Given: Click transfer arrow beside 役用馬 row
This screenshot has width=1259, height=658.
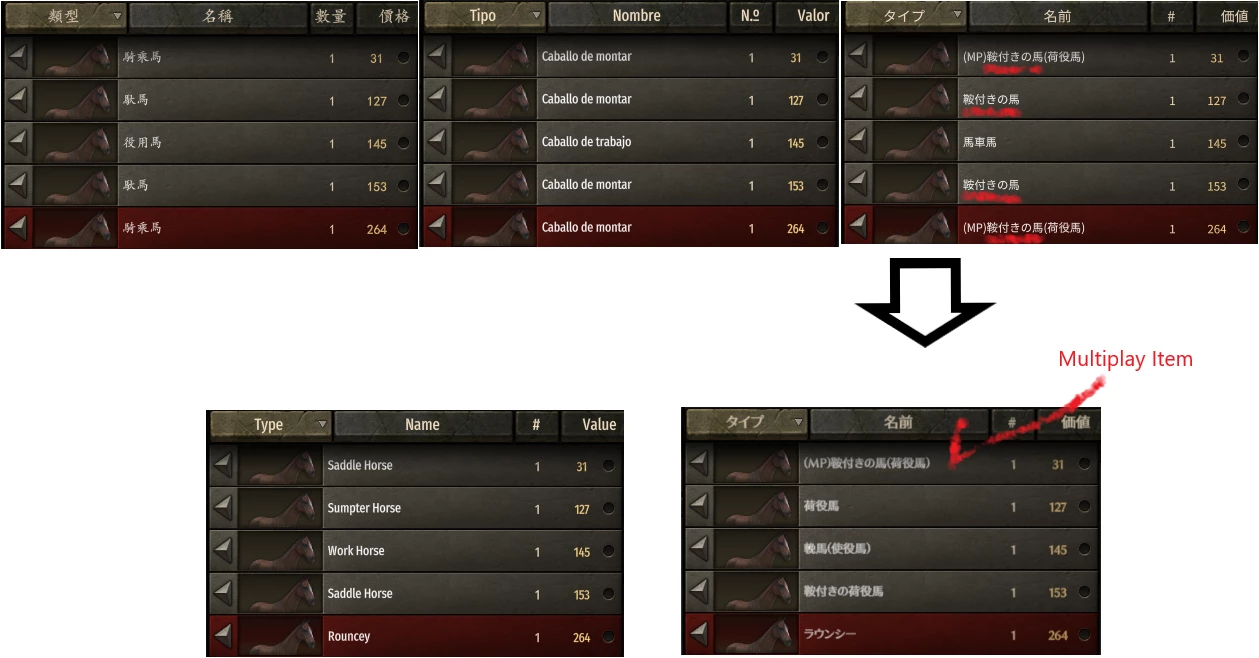Looking at the screenshot, I should [x=18, y=143].
